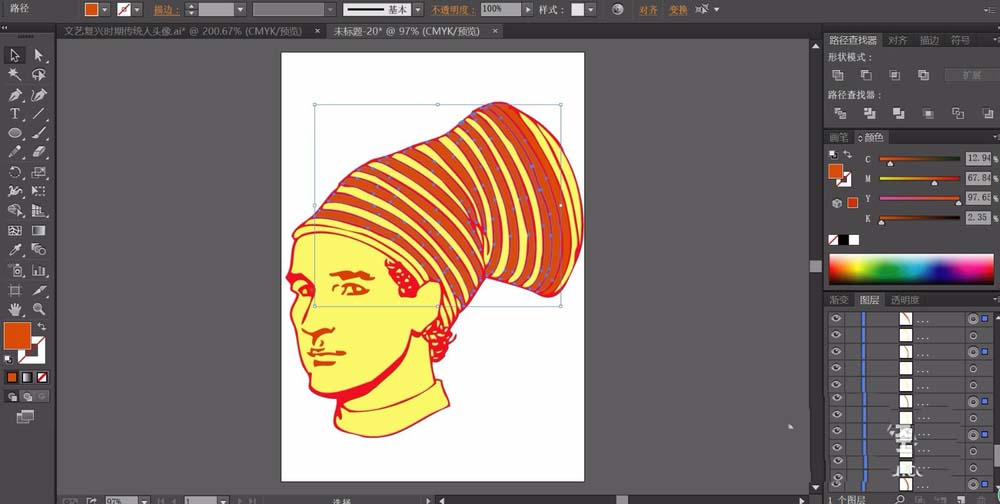This screenshot has width=1000, height=504.
Task: Select the Symbol Sprayer tool
Action: tap(15, 270)
